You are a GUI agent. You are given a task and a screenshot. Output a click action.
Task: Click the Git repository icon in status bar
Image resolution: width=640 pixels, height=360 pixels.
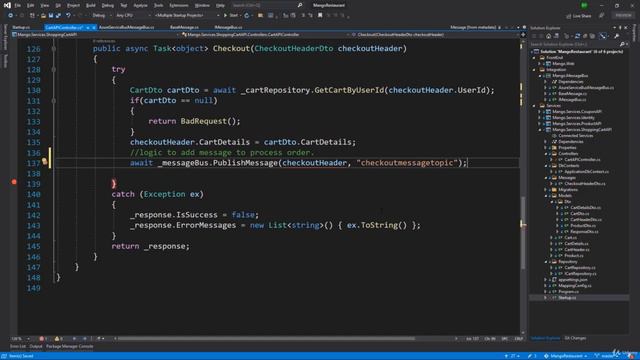click(x=546, y=356)
